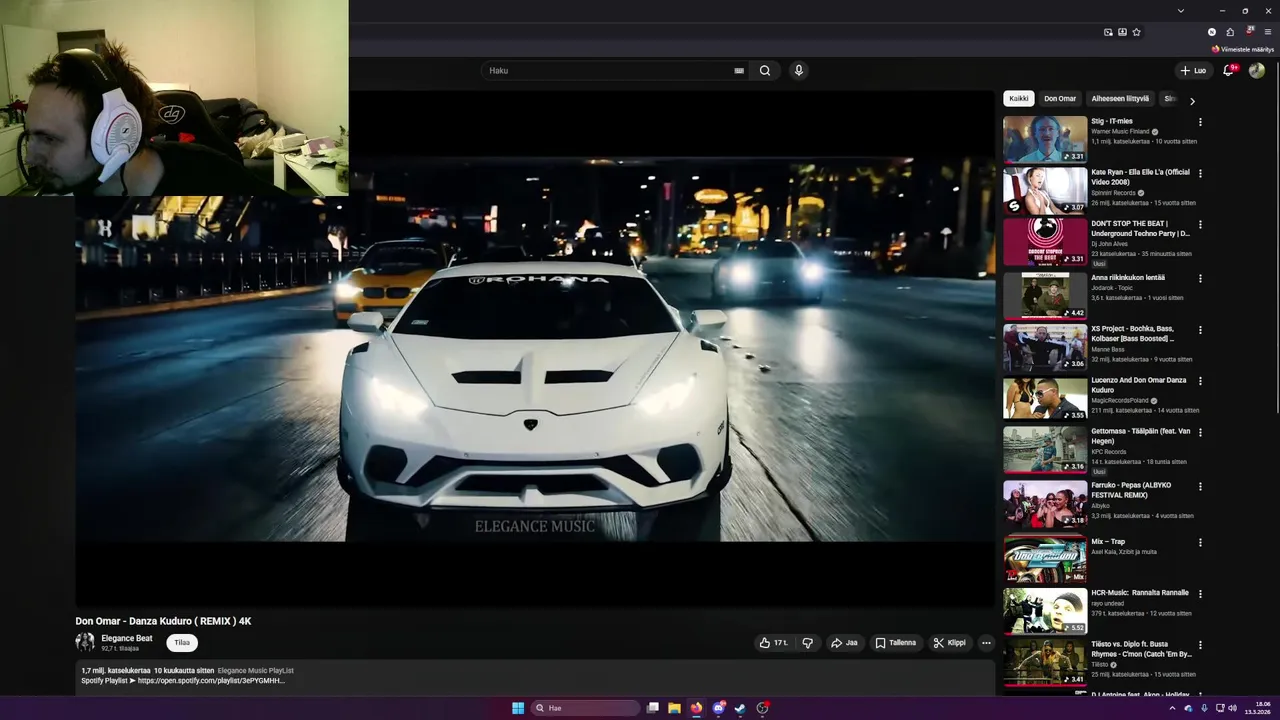Viewport: 1280px width, 720px height.
Task: Click picture-in-picture icon in address bar
Action: click(1108, 32)
